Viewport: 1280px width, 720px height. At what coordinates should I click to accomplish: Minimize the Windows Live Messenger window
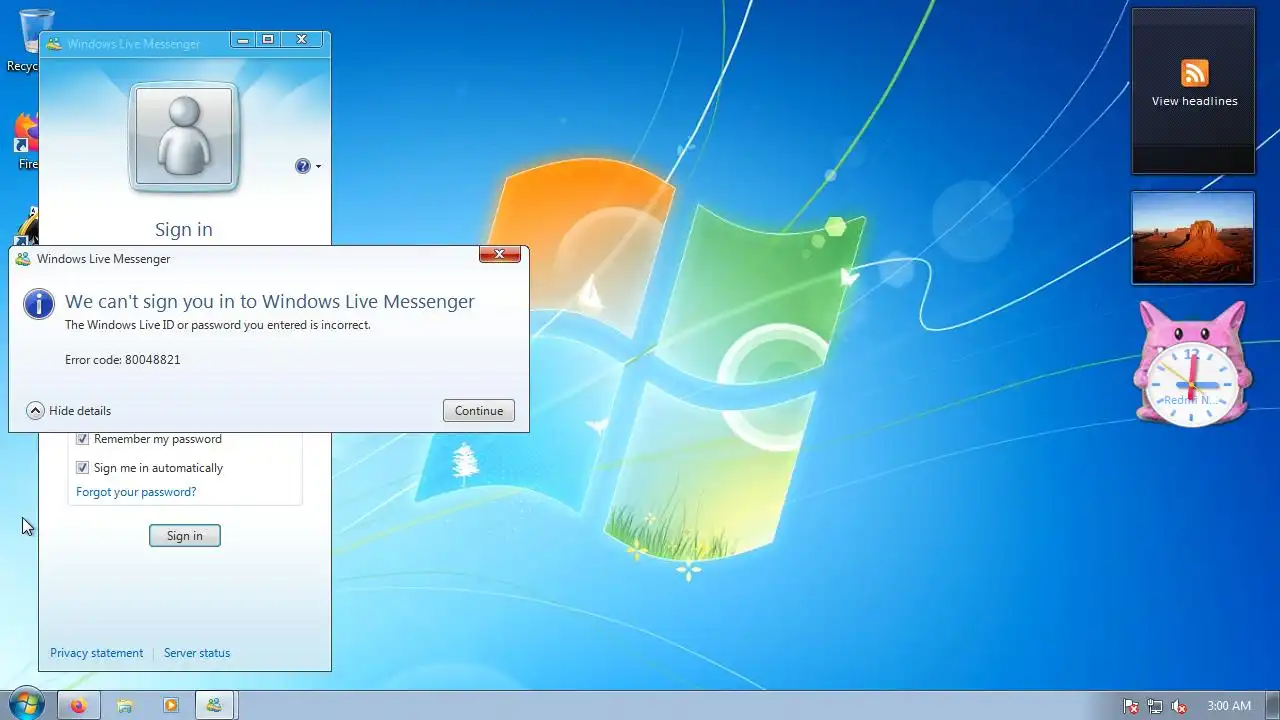click(242, 40)
